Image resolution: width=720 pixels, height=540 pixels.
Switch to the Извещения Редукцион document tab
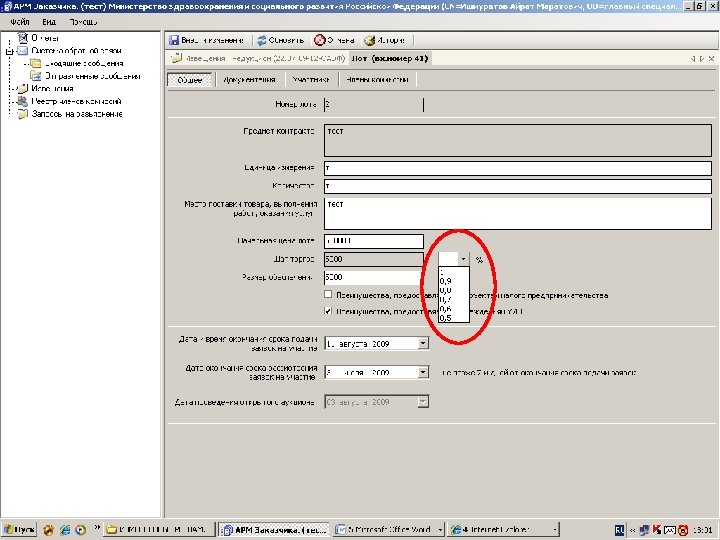258,58
